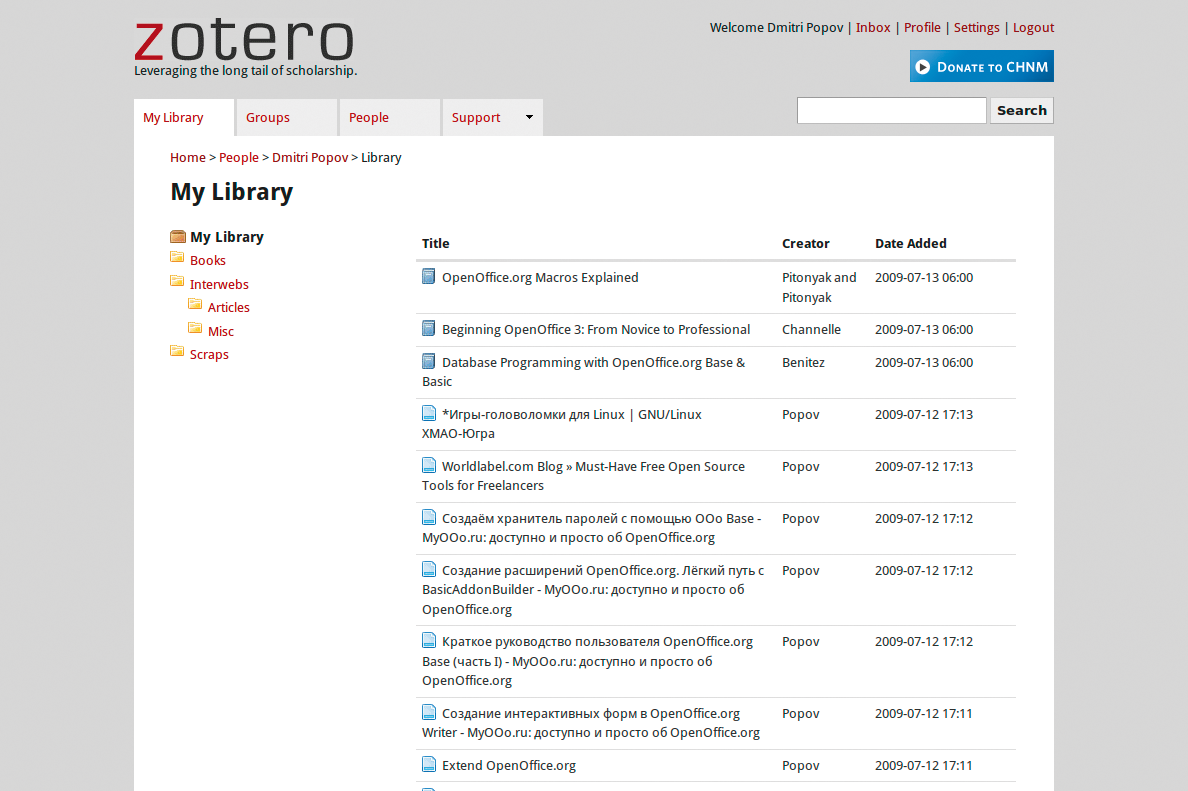Viewport: 1188px width, 791px height.
Task: Open item Создание расширений OpenOffice.org
Action: pyautogui.click(x=593, y=589)
